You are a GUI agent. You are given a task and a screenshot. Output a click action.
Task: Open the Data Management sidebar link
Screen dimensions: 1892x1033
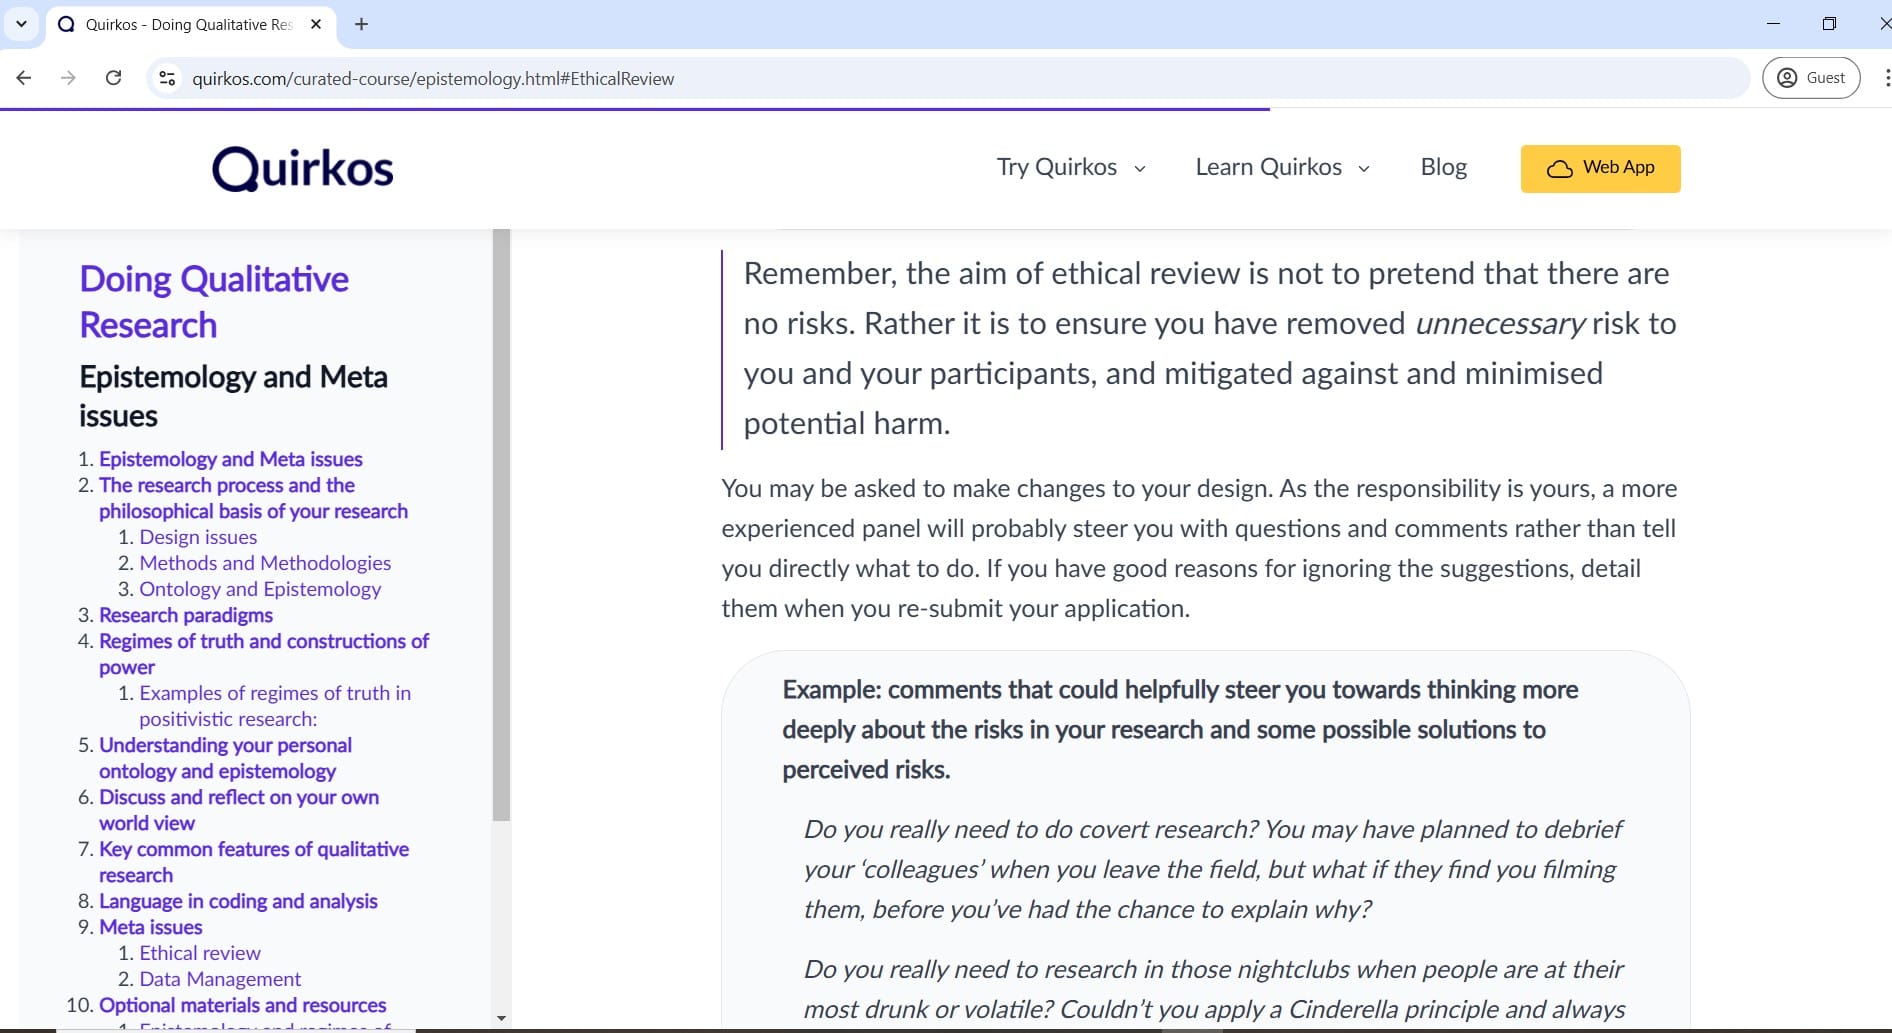click(x=220, y=979)
